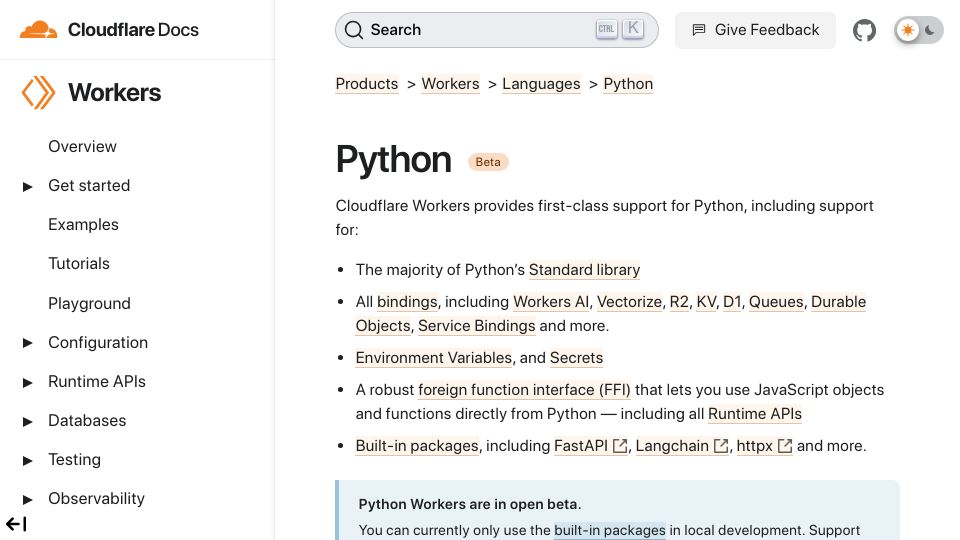
Task: Go to Workers breadcrumb link
Action: [451, 84]
